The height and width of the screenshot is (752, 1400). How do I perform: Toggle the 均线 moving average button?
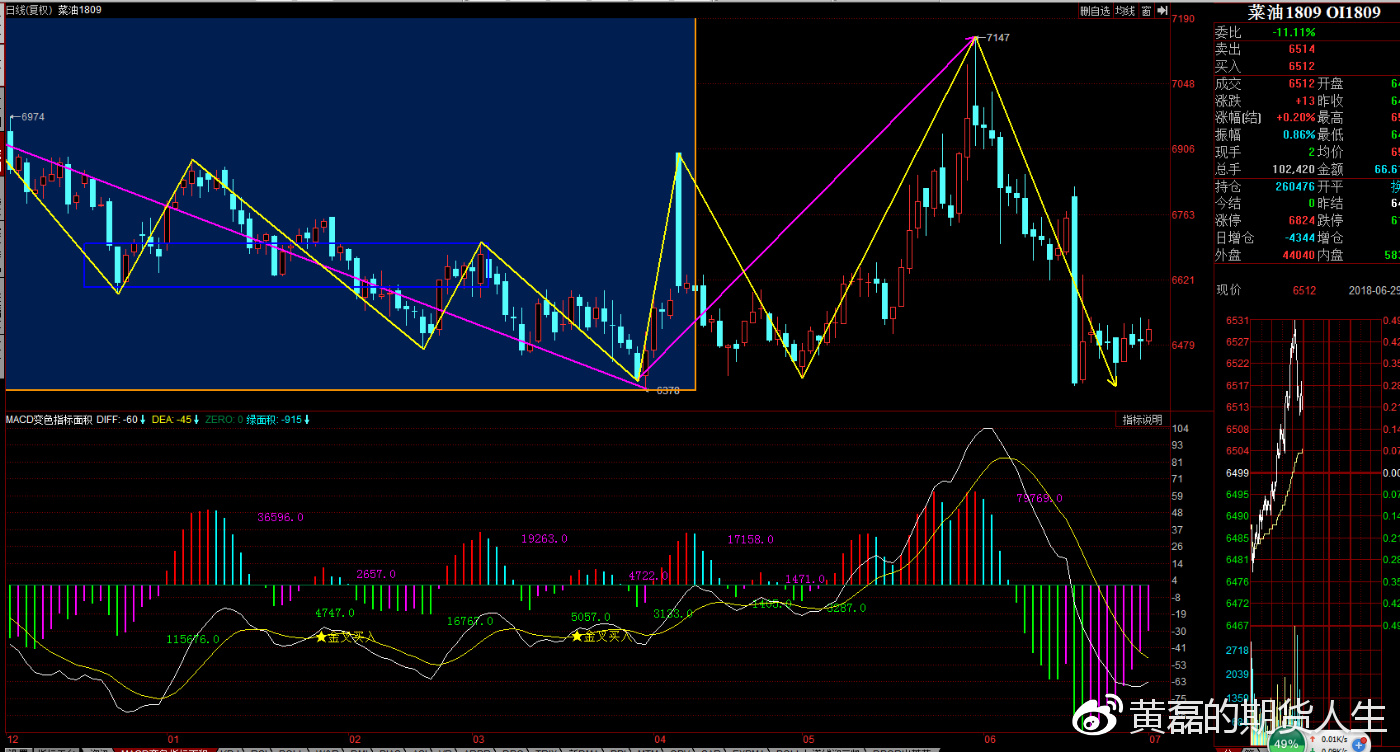tap(1126, 10)
